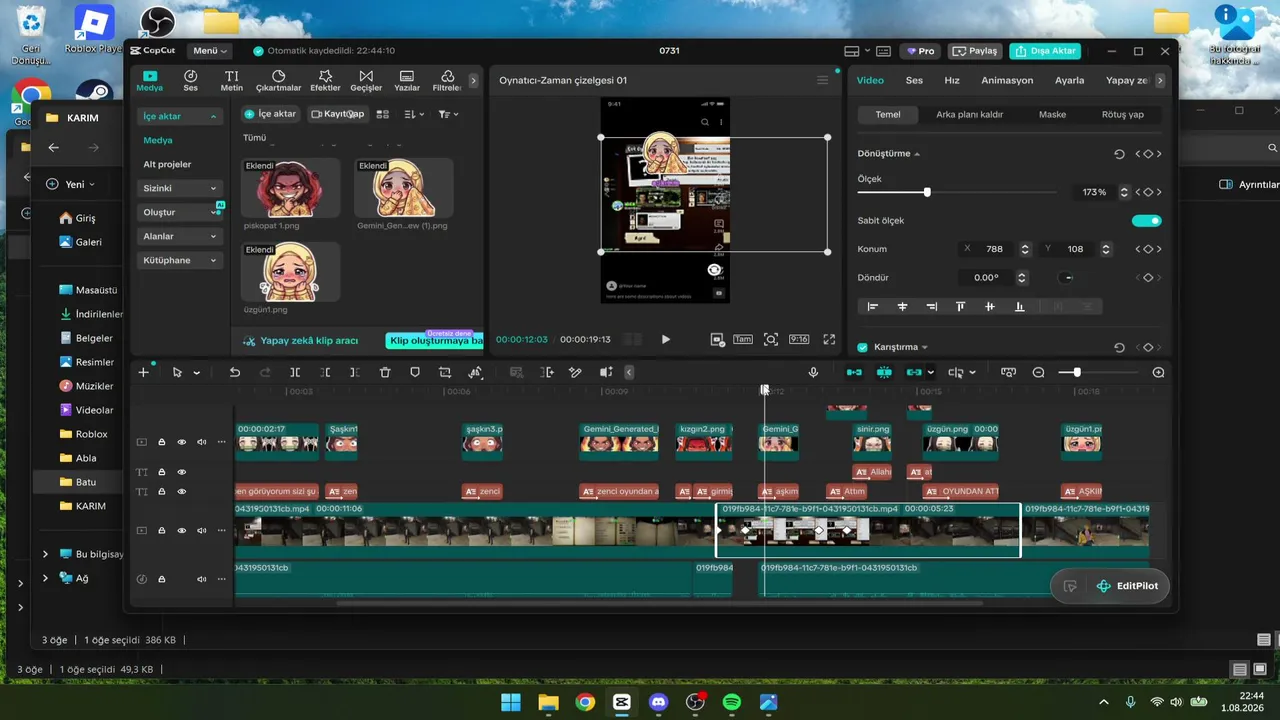
Task: Click the Pro upgrade button
Action: pyautogui.click(x=920, y=51)
